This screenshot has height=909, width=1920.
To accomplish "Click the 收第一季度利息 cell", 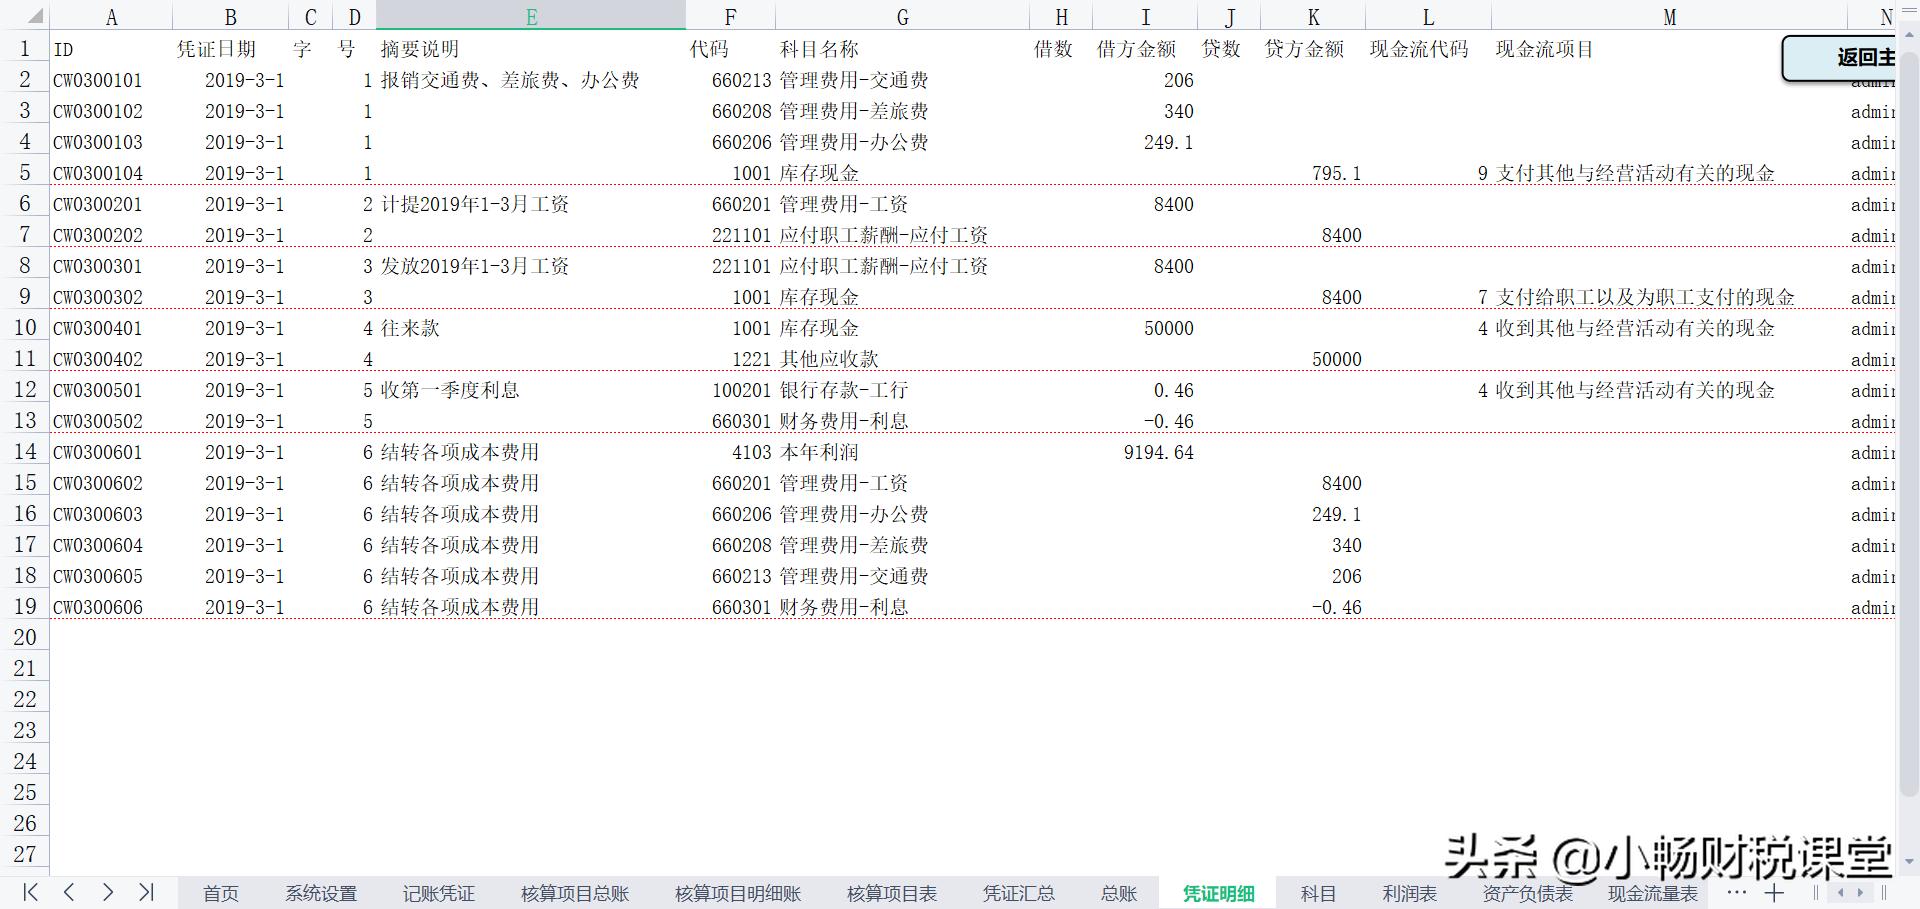I will 531,390.
